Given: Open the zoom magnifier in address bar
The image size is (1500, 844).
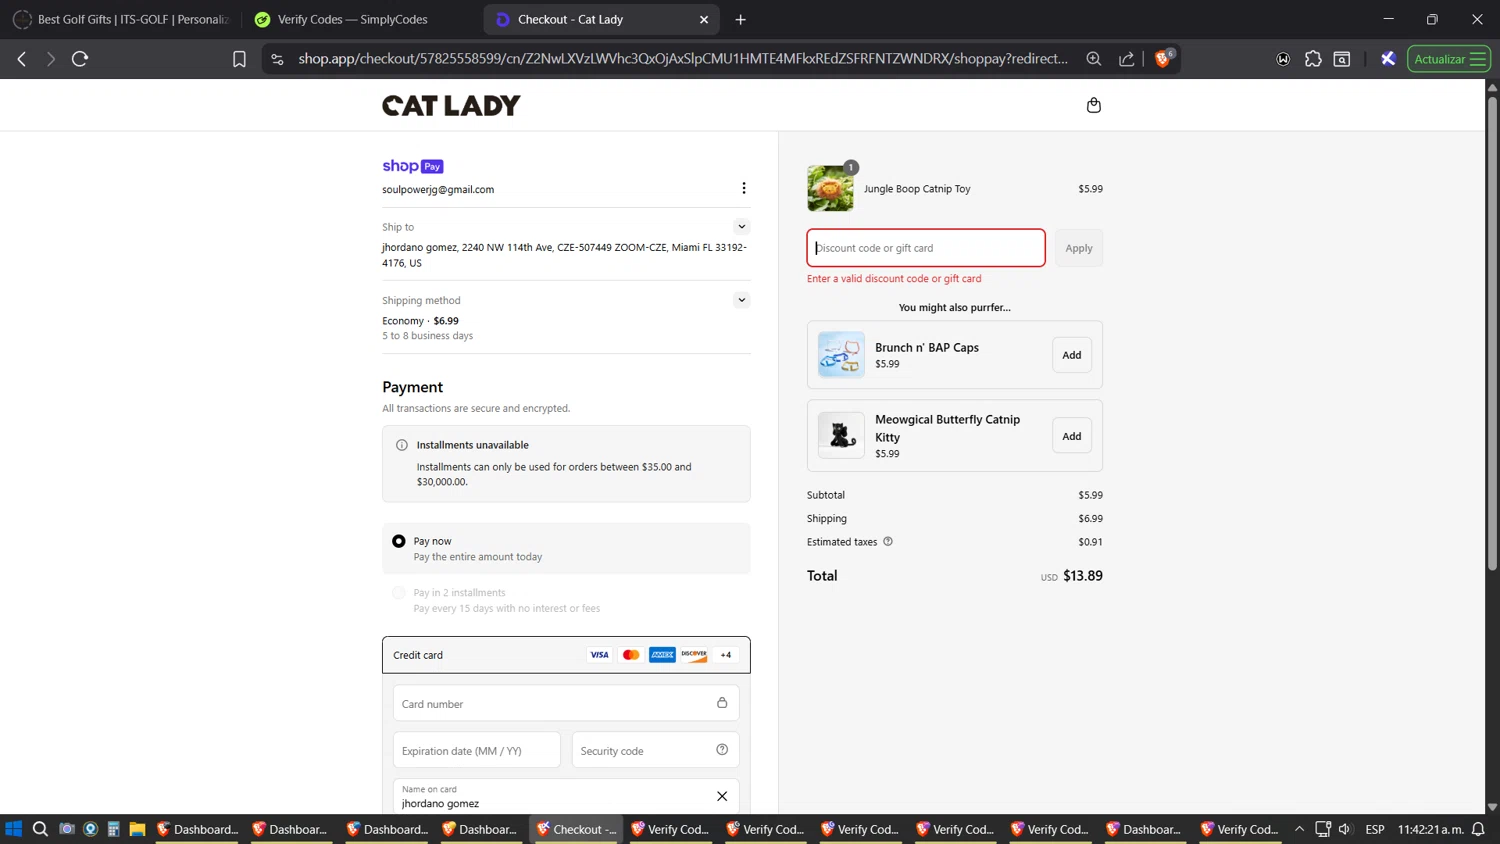Looking at the screenshot, I should tap(1094, 59).
